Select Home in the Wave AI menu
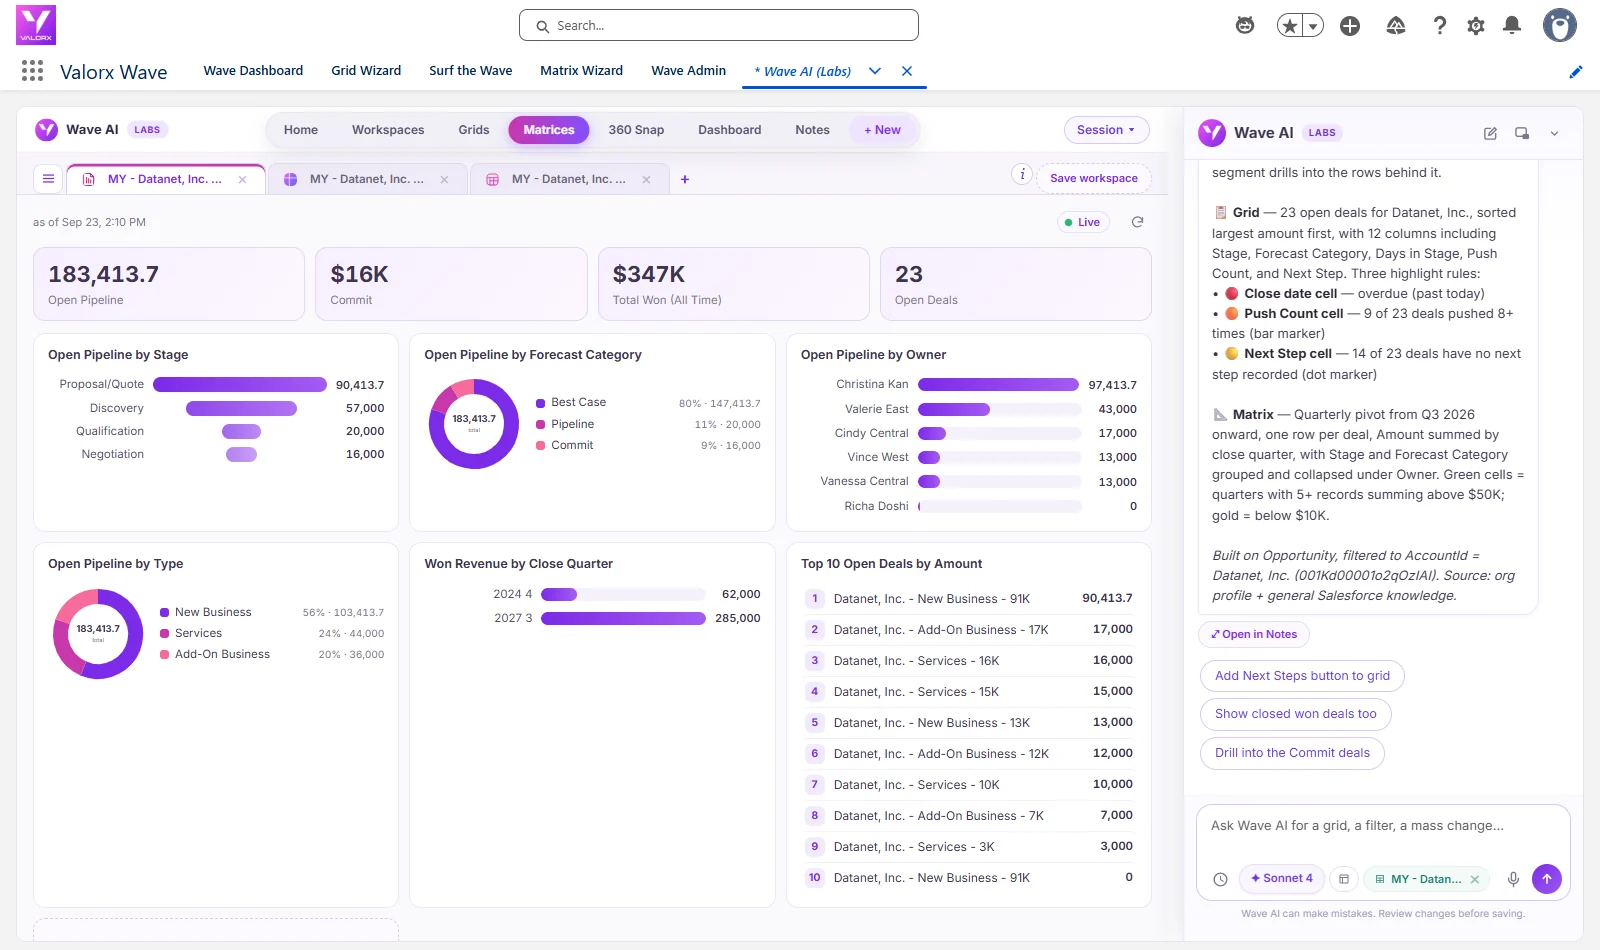1600x950 pixels. tap(301, 130)
